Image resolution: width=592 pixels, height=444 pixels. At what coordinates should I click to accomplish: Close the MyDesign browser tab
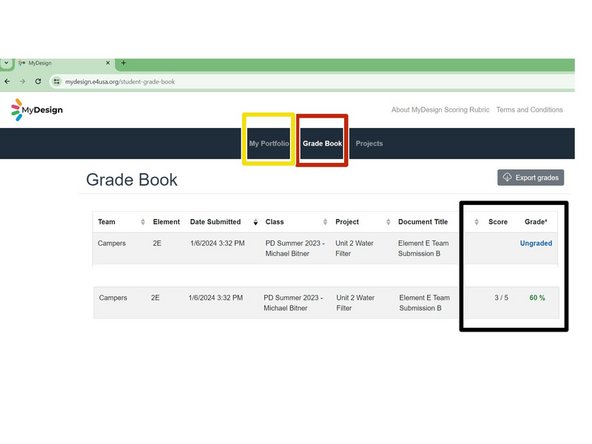point(108,63)
